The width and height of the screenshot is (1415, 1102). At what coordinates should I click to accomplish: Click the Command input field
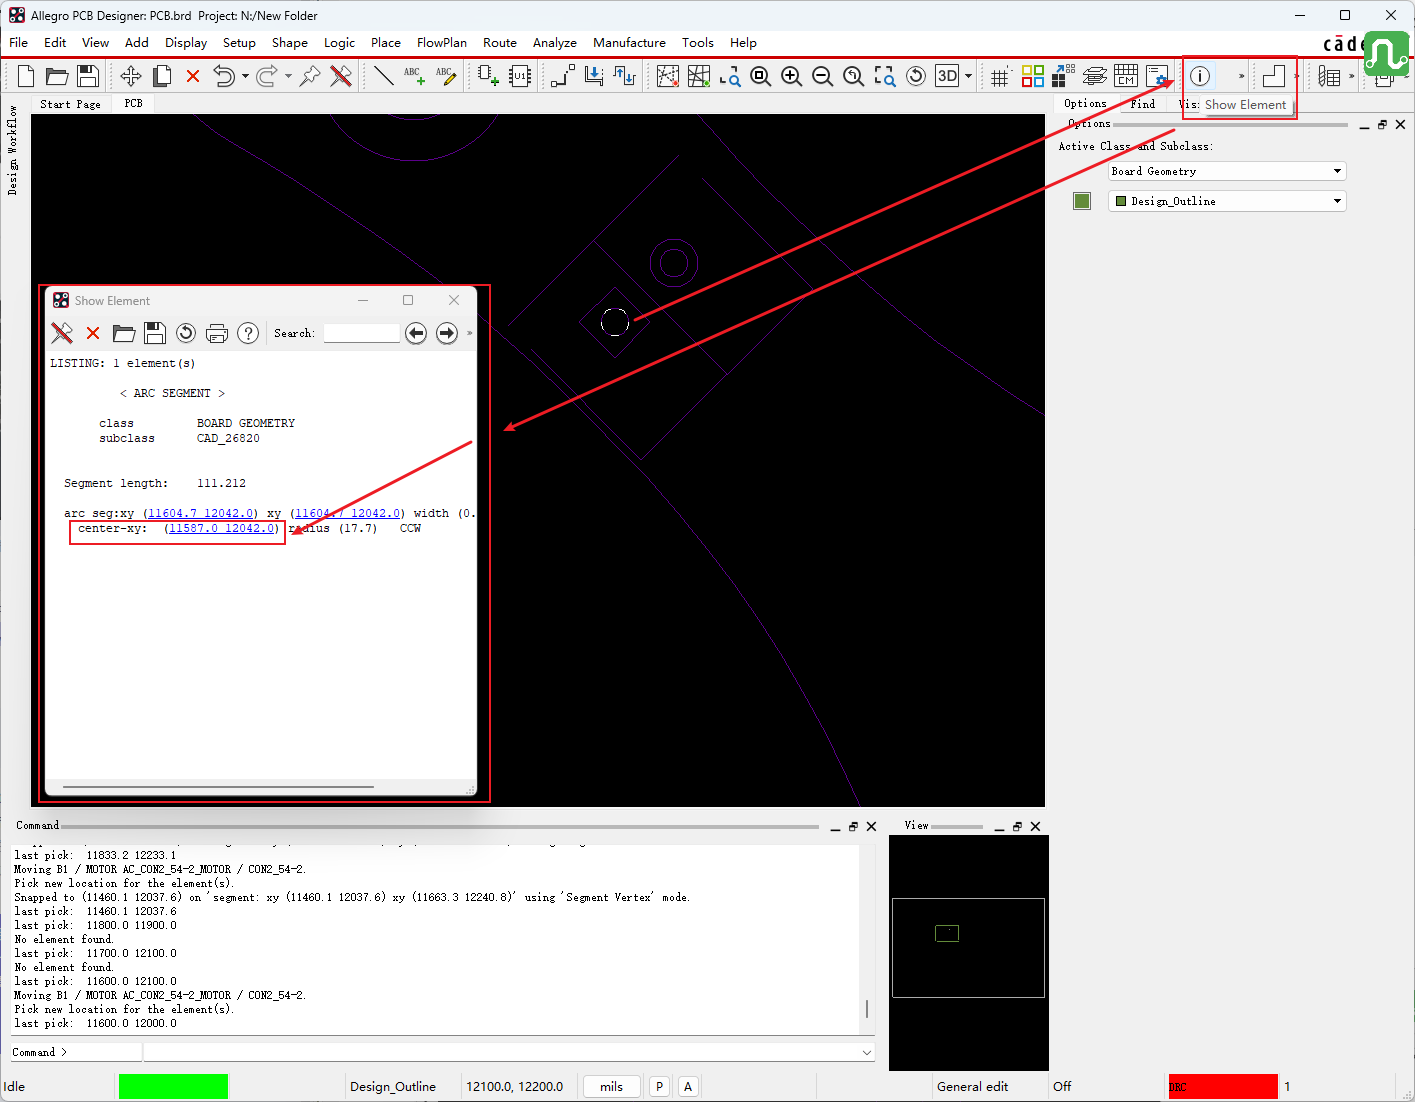[x=508, y=1052]
